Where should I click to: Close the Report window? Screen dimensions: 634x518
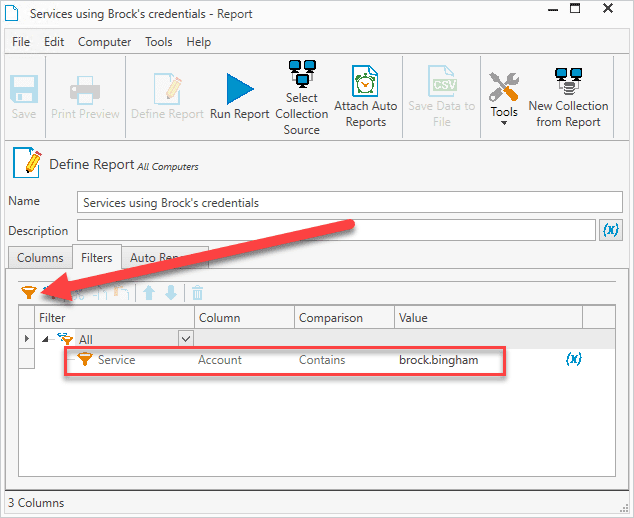(608, 8)
